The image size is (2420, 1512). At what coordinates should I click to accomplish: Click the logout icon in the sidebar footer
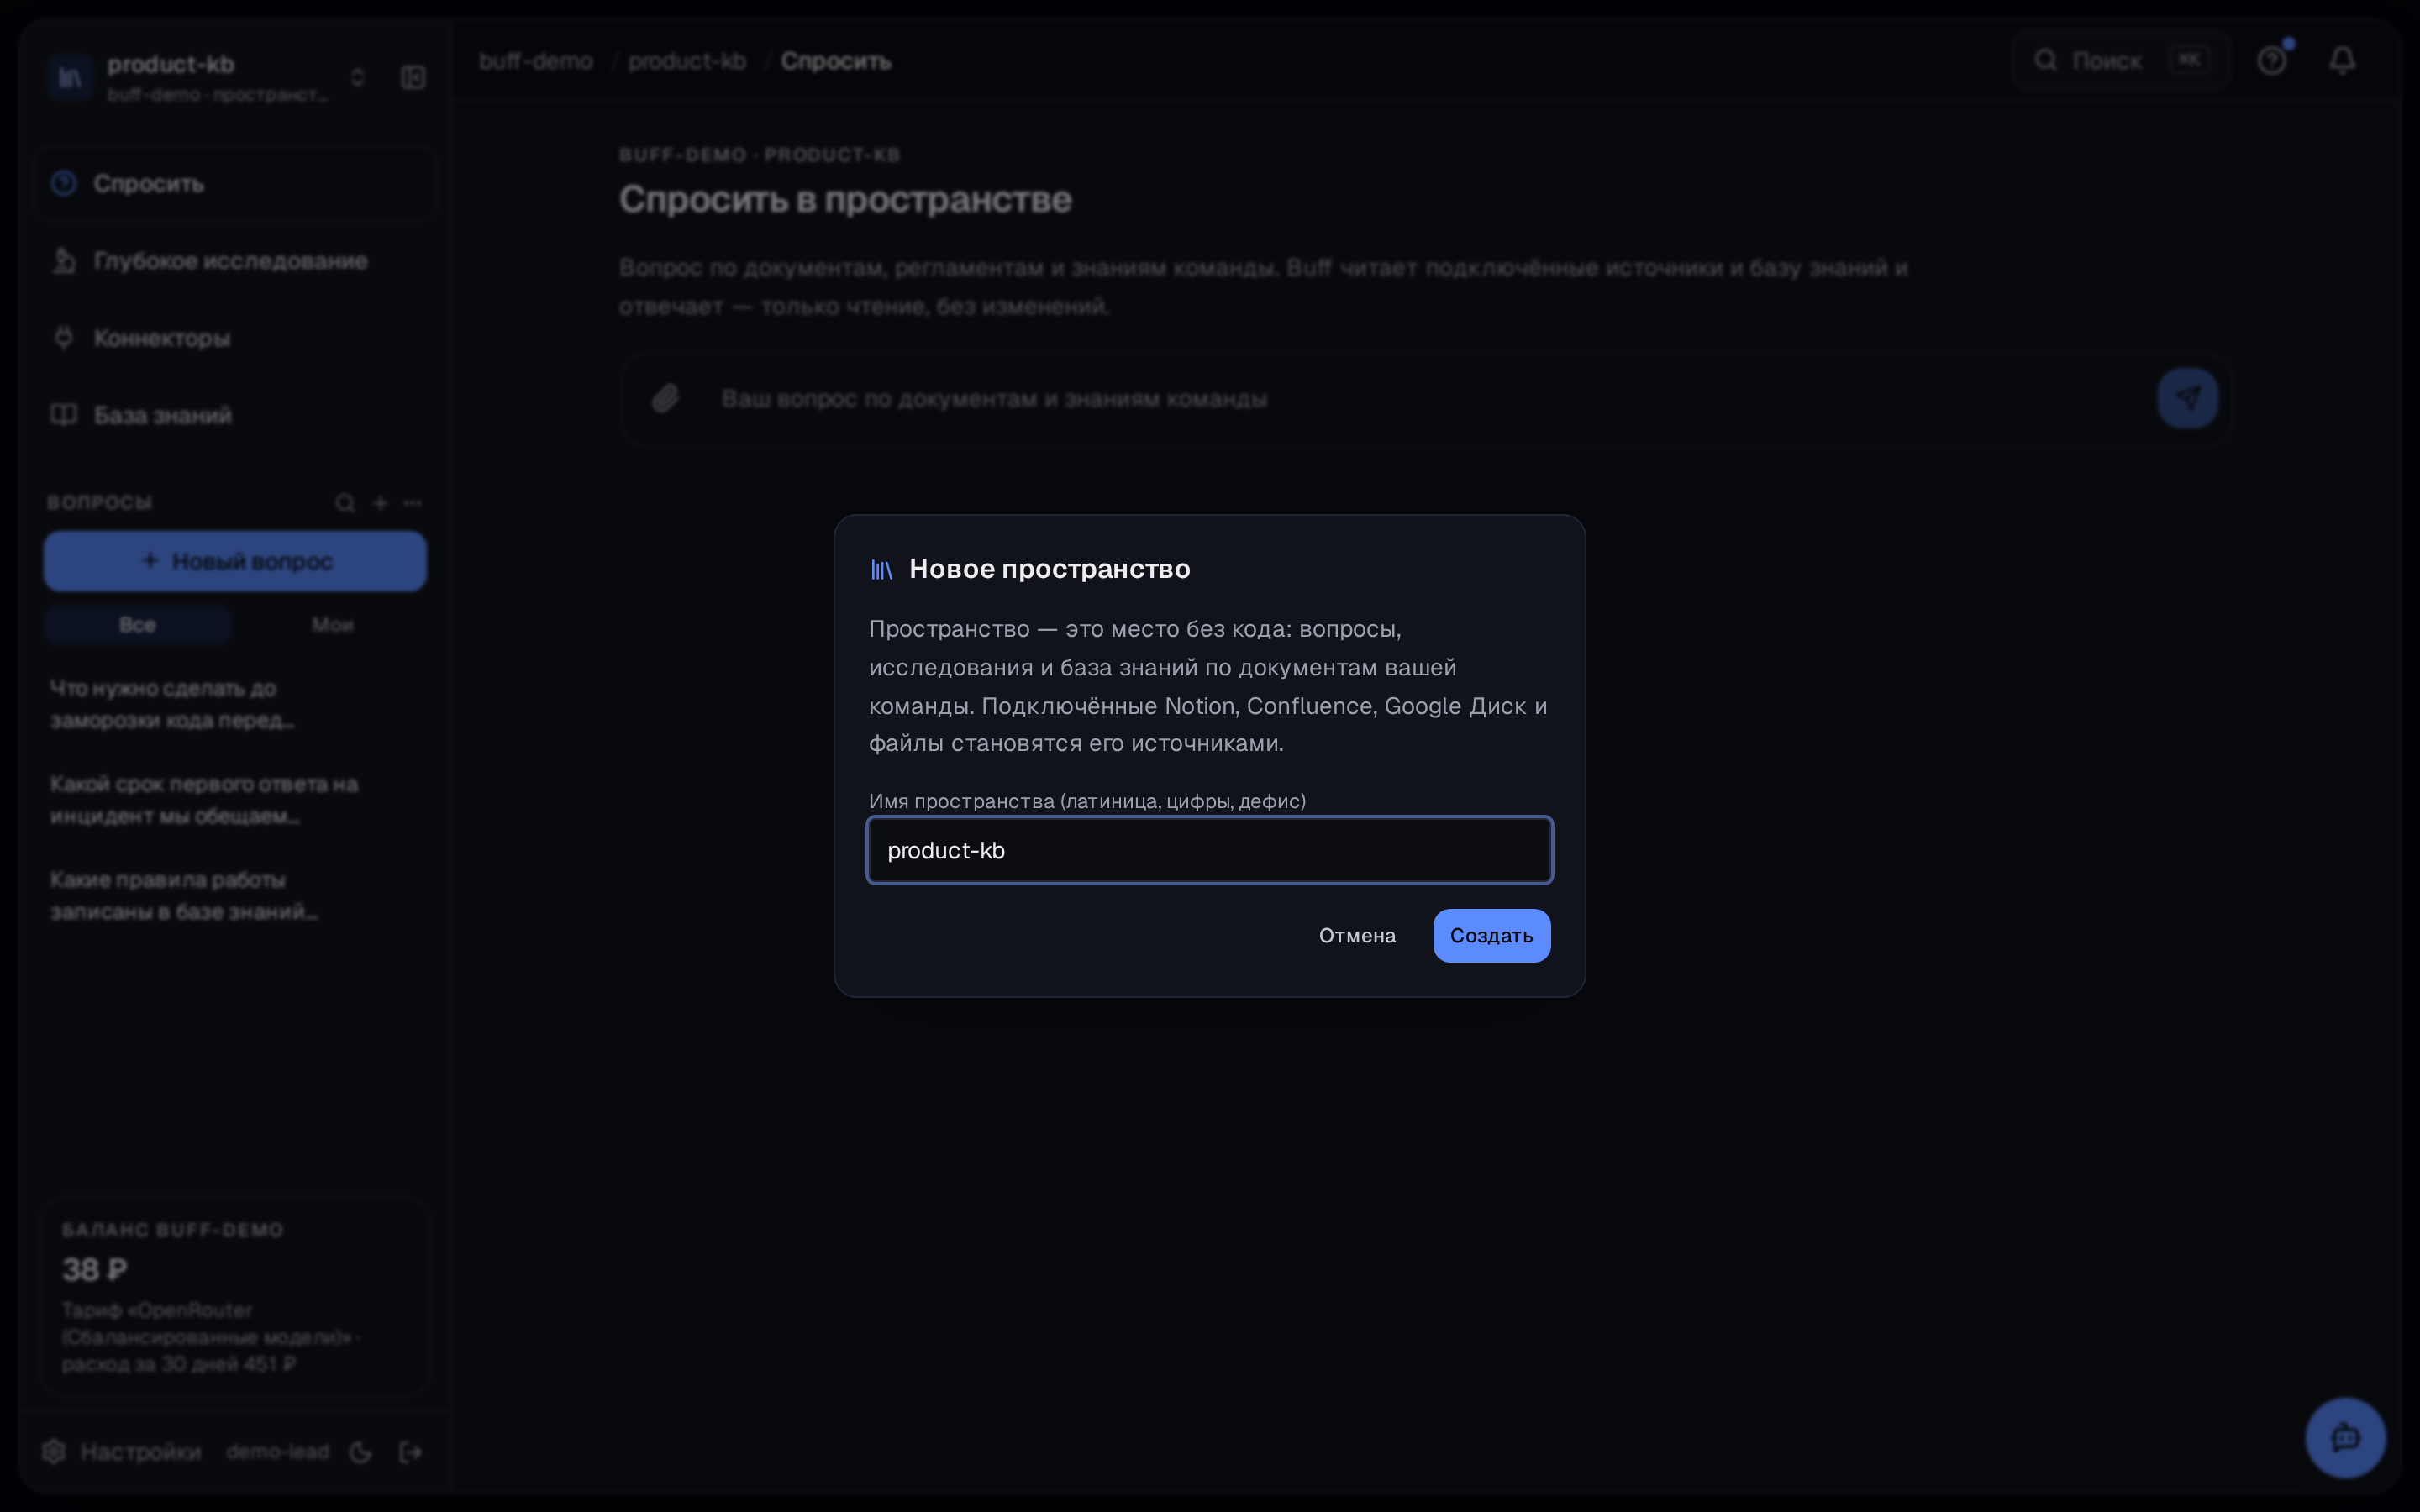[410, 1452]
